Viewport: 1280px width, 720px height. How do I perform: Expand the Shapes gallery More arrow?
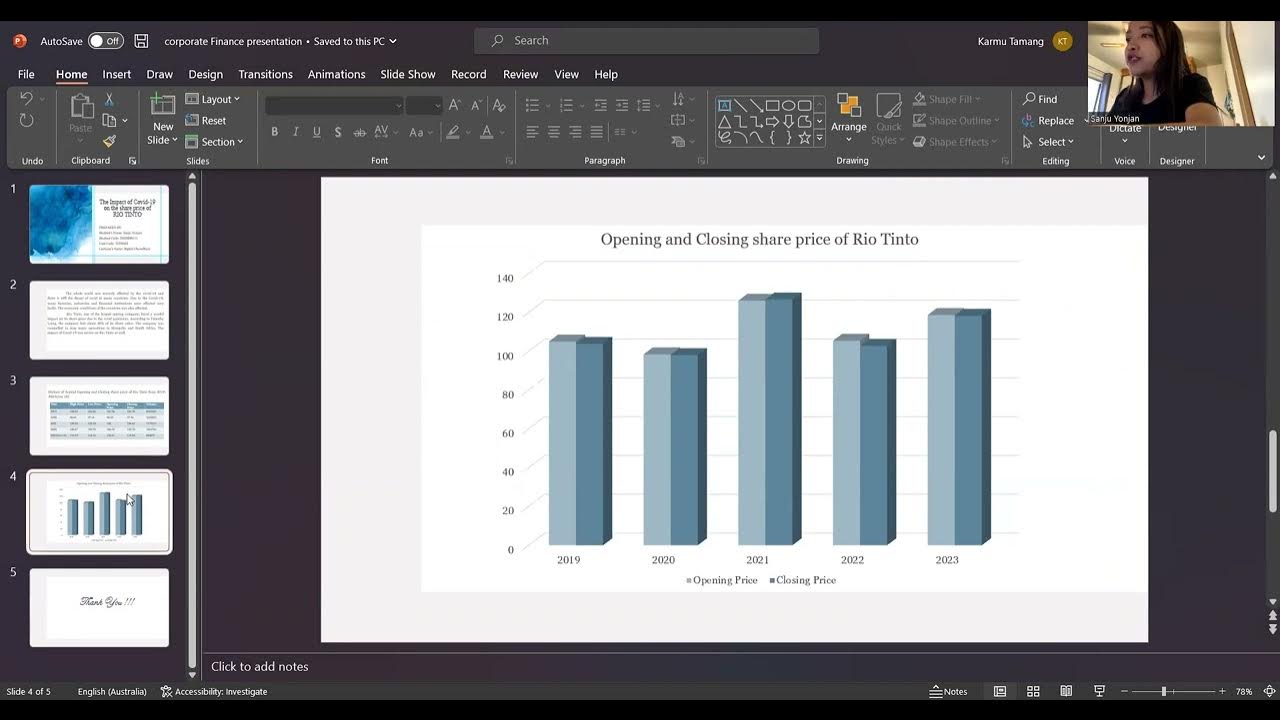coord(820,139)
